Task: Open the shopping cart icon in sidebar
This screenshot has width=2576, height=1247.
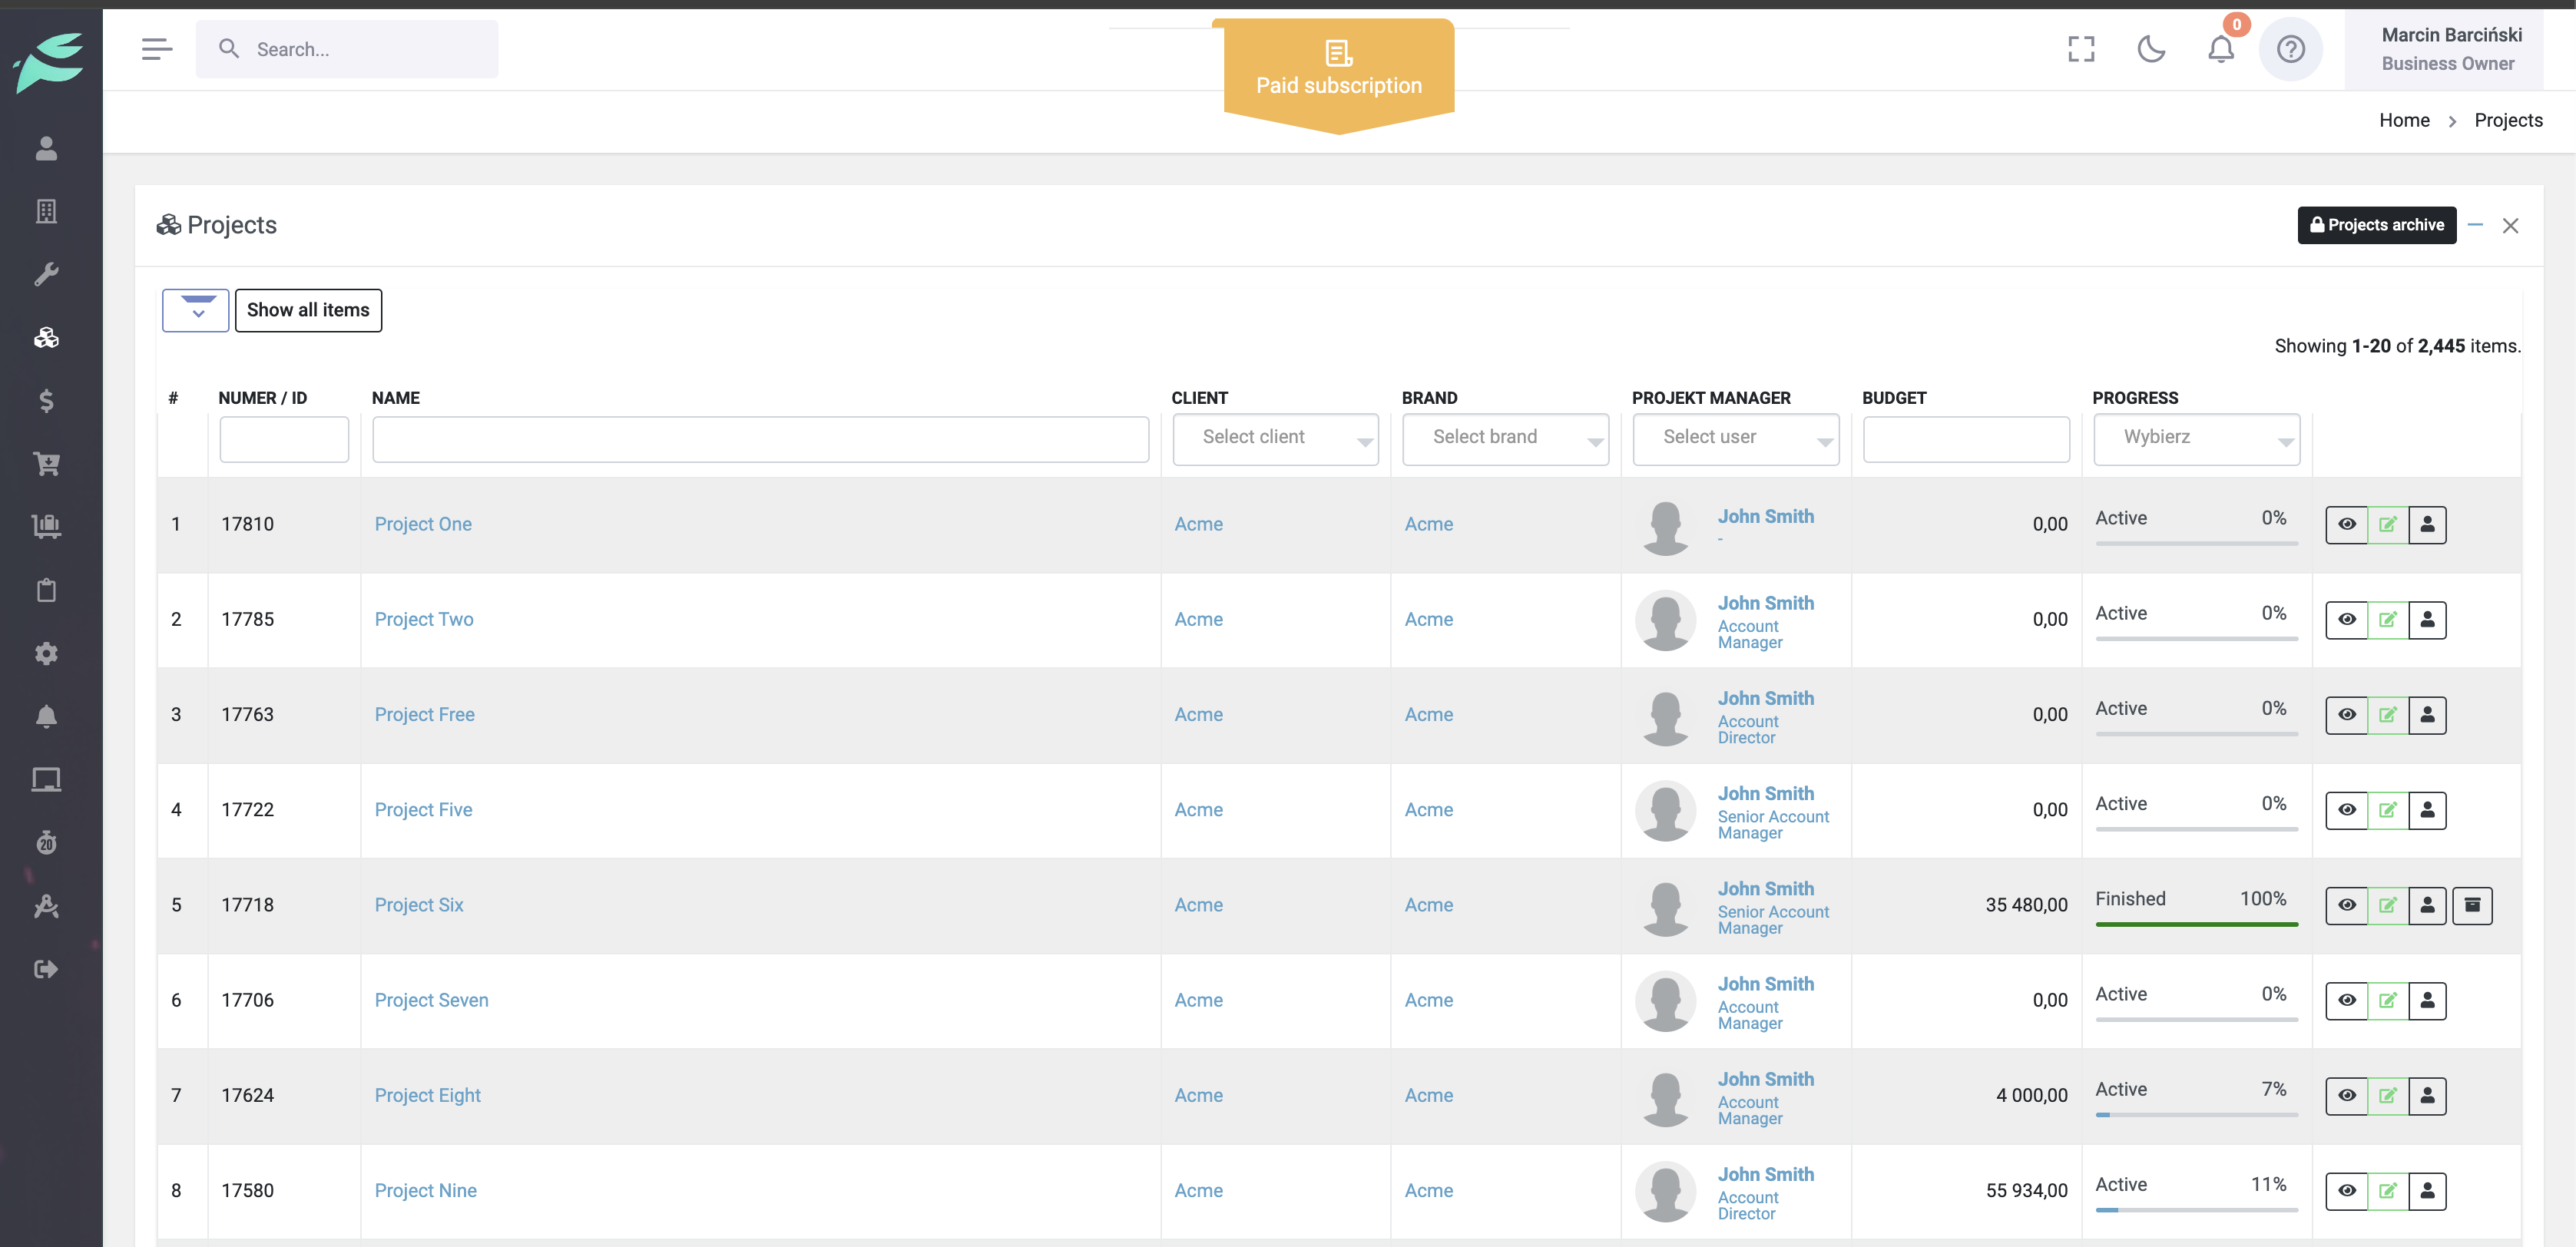Action: (x=46, y=464)
